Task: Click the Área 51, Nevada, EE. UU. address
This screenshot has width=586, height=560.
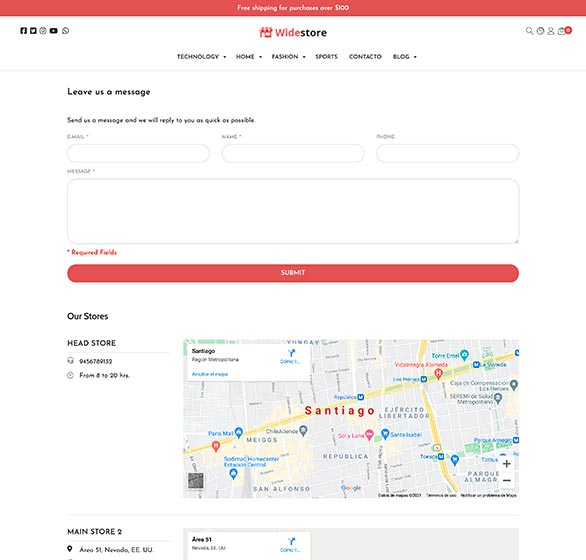Action: [116, 550]
